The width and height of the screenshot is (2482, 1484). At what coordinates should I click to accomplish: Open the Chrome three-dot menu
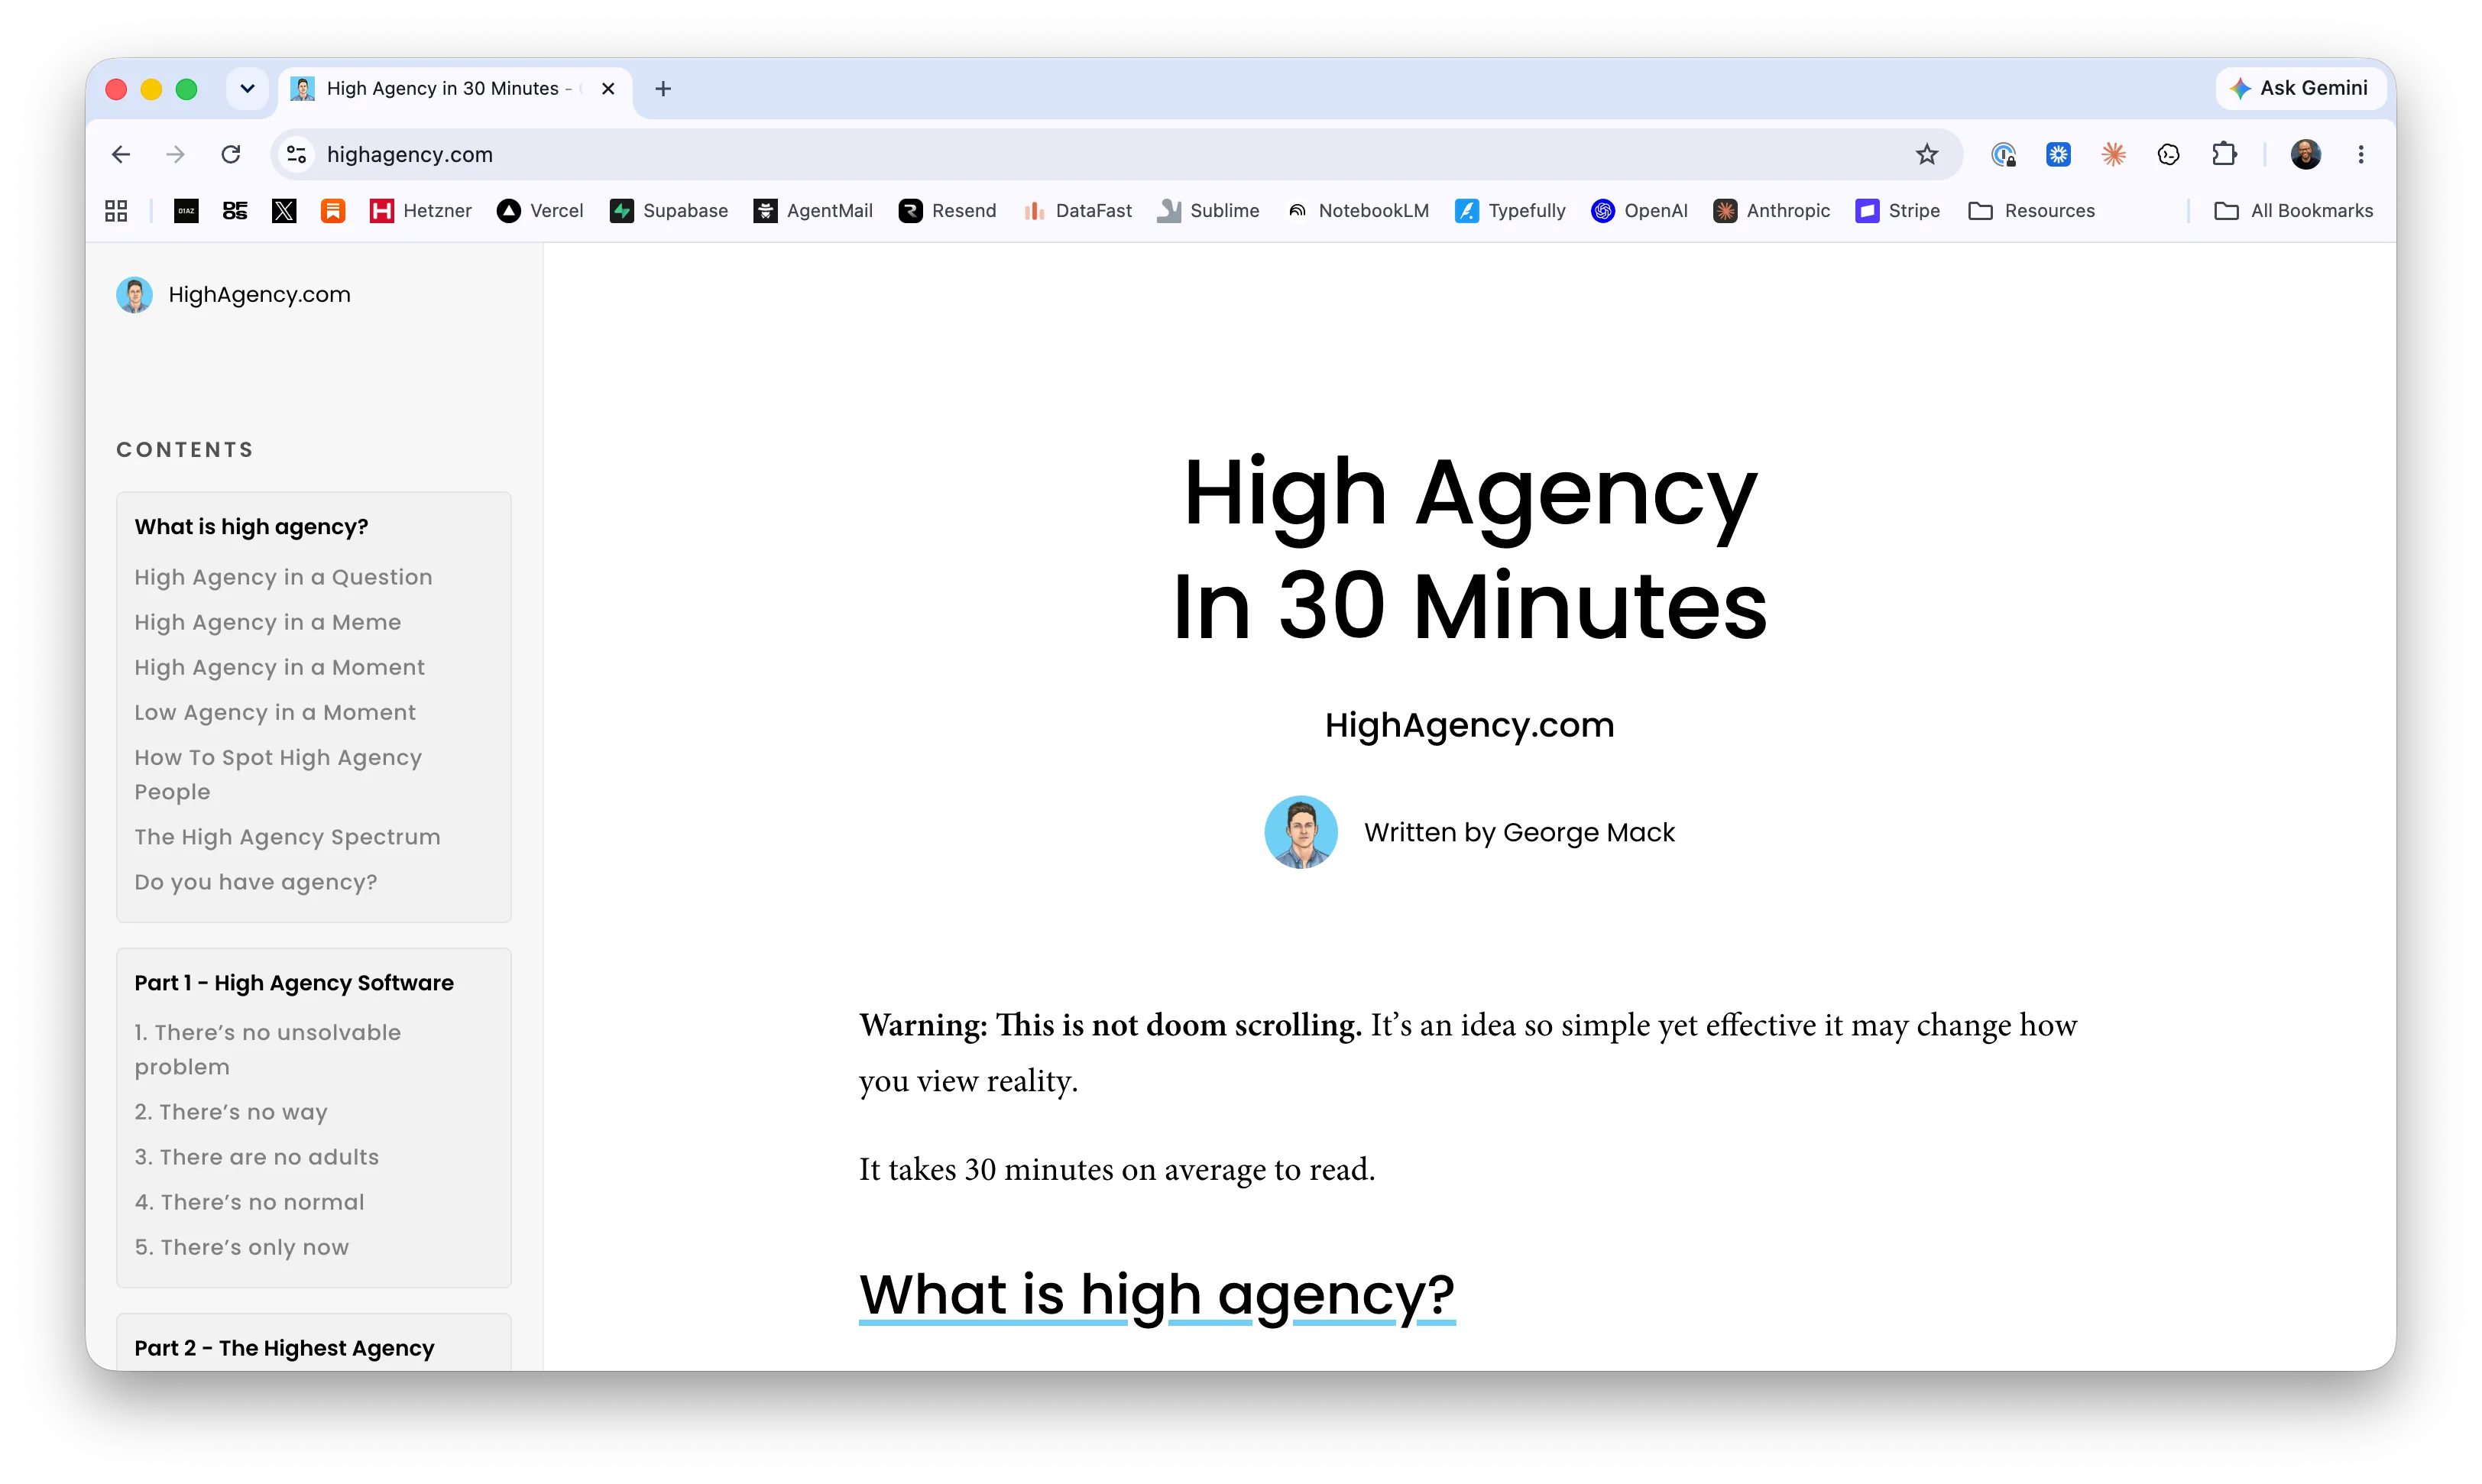[2361, 154]
